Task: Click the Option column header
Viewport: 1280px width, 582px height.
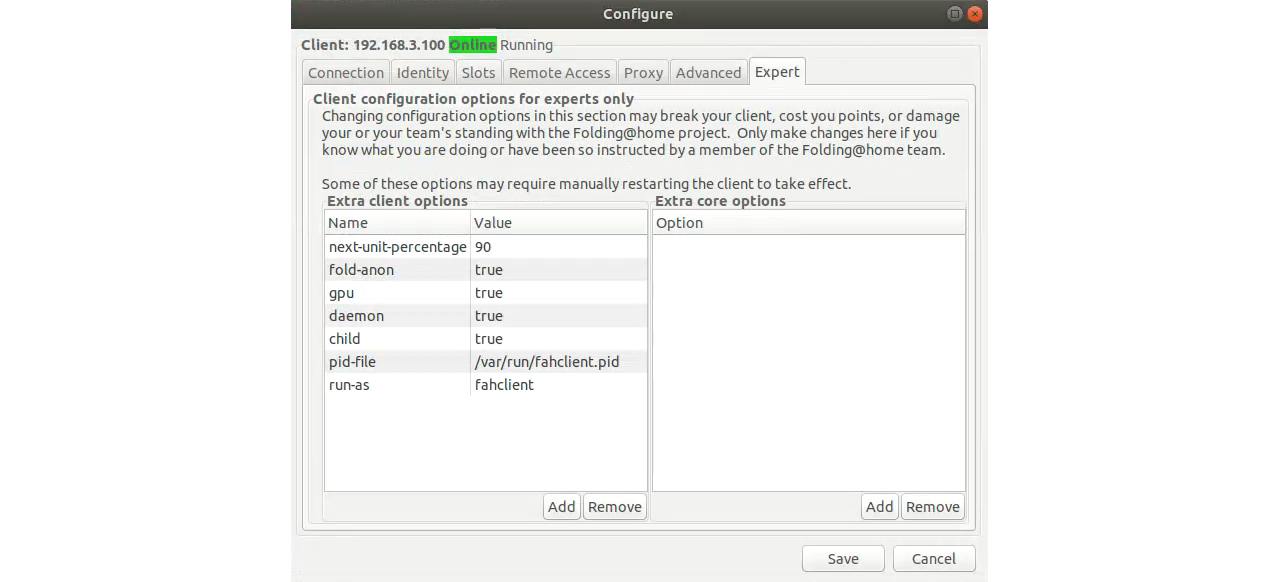Action: click(x=809, y=223)
